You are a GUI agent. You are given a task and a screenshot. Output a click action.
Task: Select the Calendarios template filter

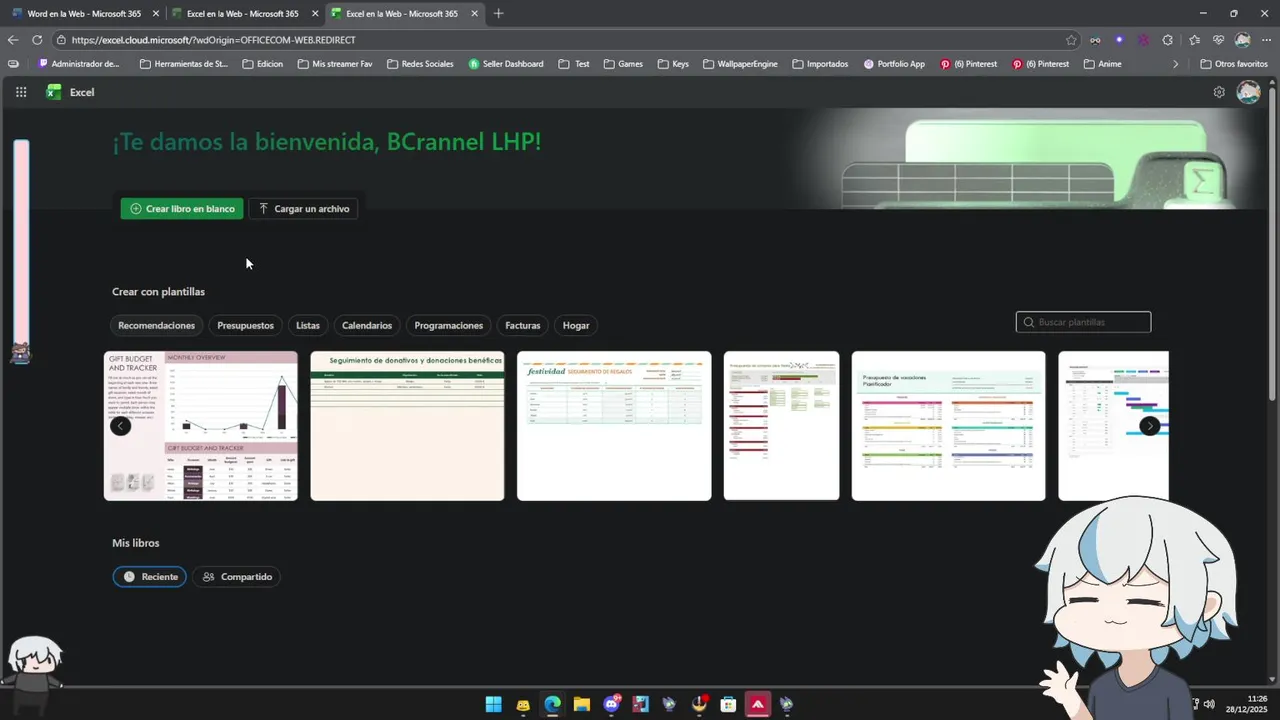[x=367, y=325]
